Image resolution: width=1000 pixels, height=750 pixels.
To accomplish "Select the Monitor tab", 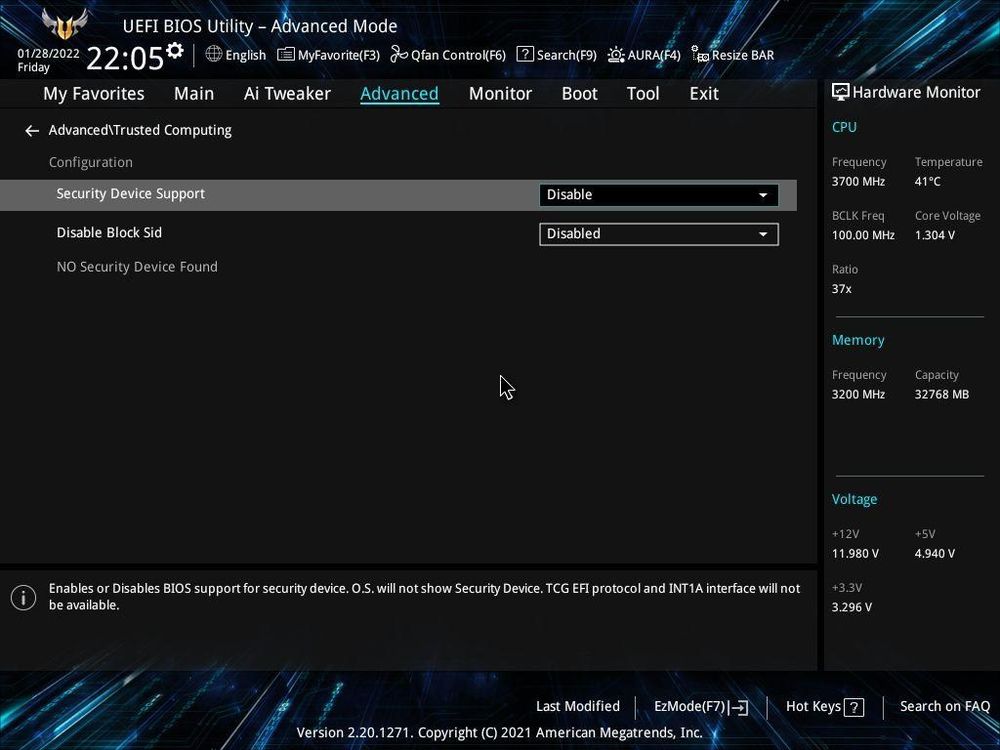I will coord(500,93).
